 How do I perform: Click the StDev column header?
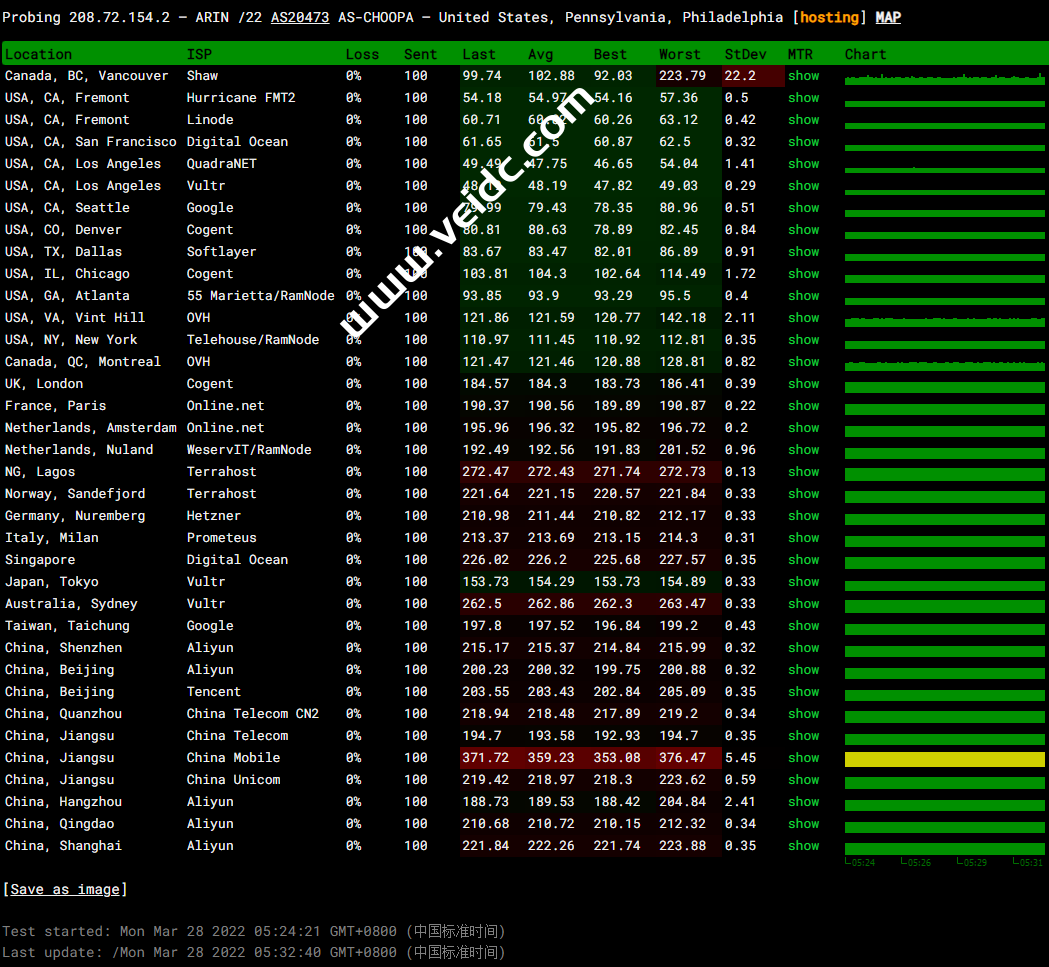(745, 54)
